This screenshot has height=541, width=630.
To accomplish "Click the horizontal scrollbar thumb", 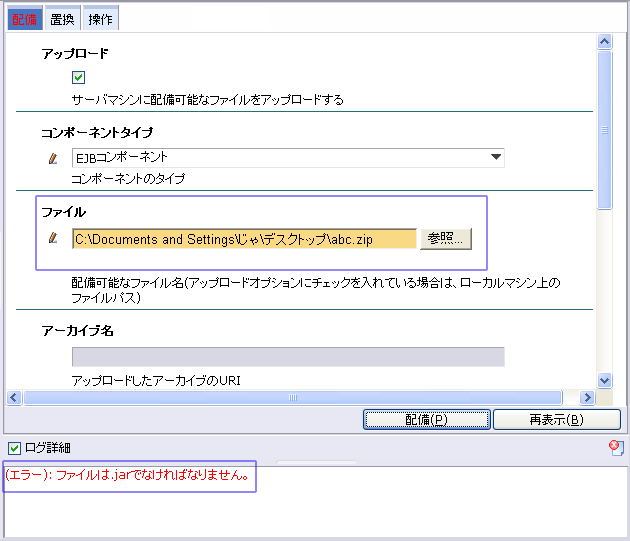I will coord(293,397).
